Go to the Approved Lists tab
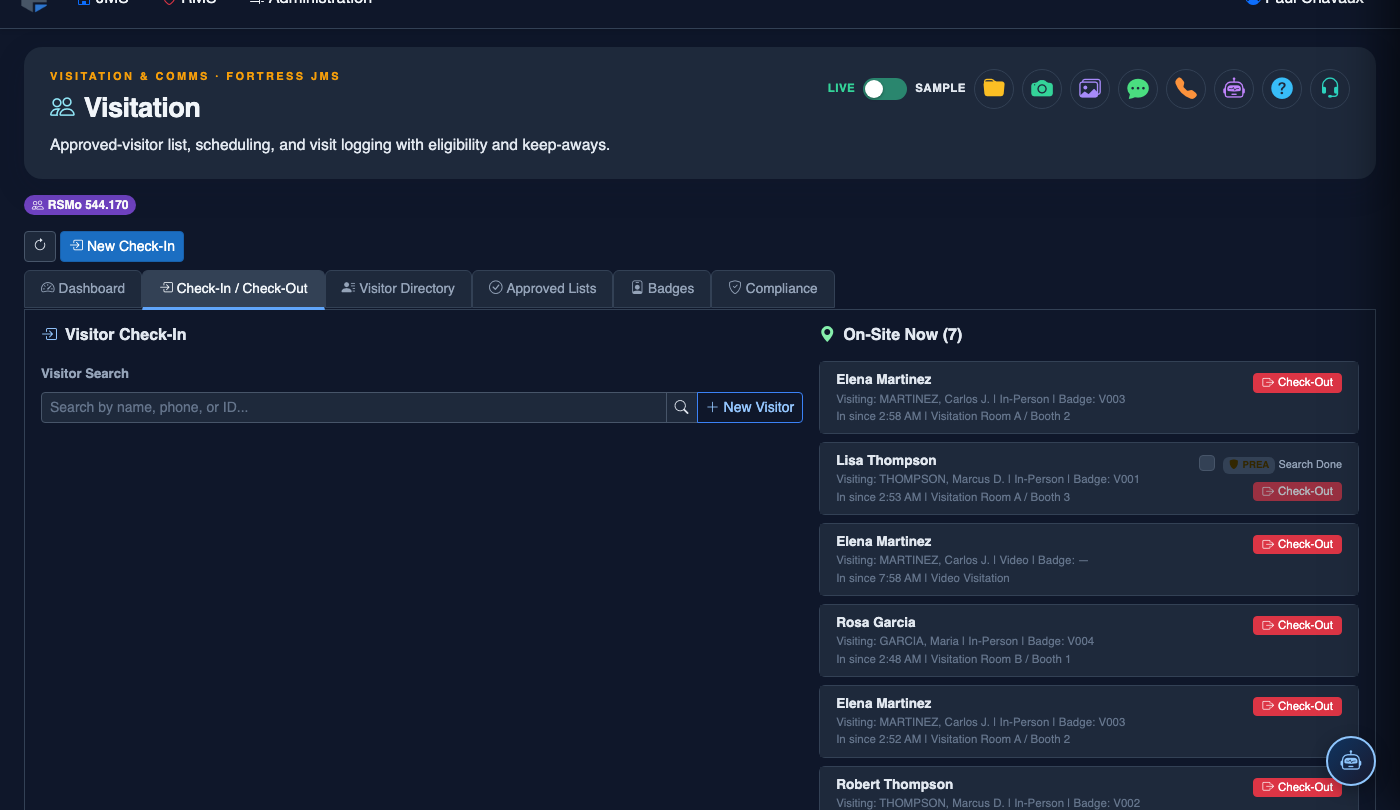 click(542, 288)
